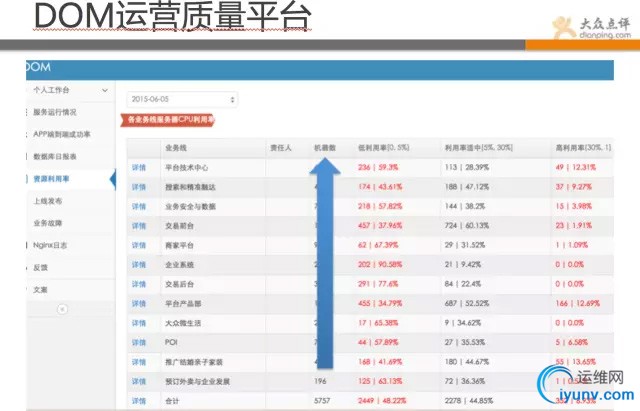This screenshot has height=411, width=640.
Task: Open 详情 for 交易后台
Action: (x=139, y=284)
